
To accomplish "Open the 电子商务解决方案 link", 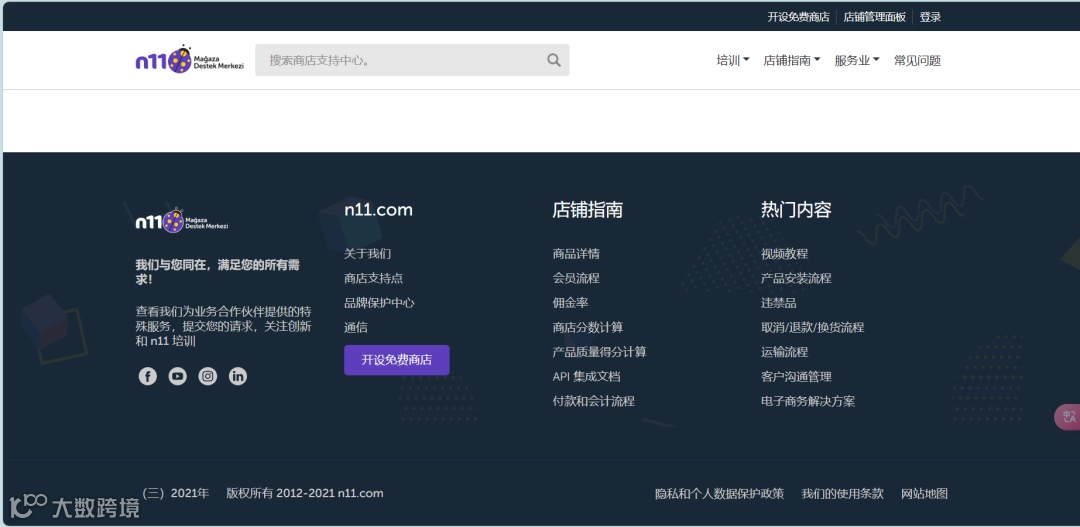I will point(808,402).
